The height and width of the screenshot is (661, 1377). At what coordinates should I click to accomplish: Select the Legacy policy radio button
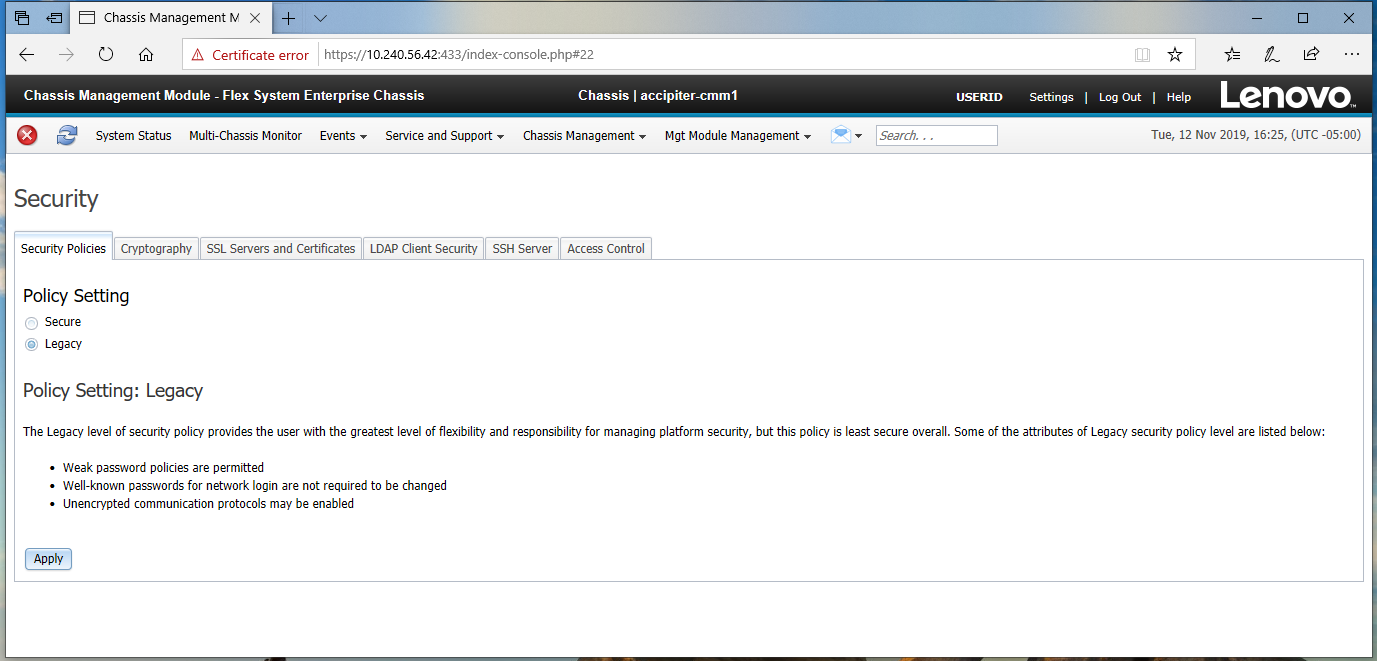point(32,345)
